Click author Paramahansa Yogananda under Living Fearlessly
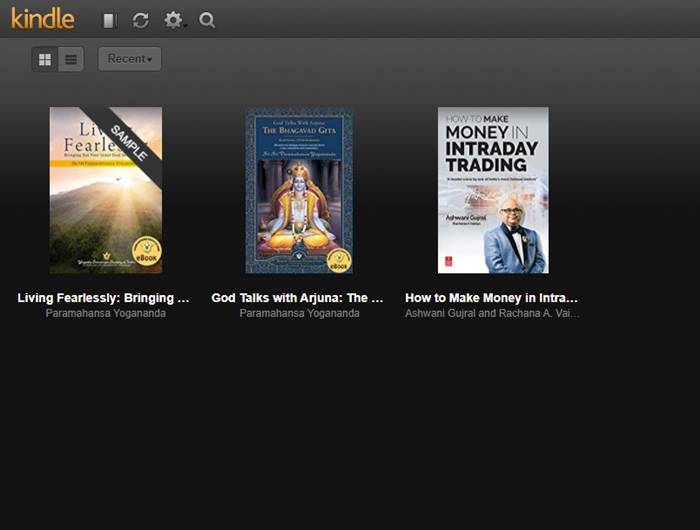700x530 pixels. click(106, 313)
